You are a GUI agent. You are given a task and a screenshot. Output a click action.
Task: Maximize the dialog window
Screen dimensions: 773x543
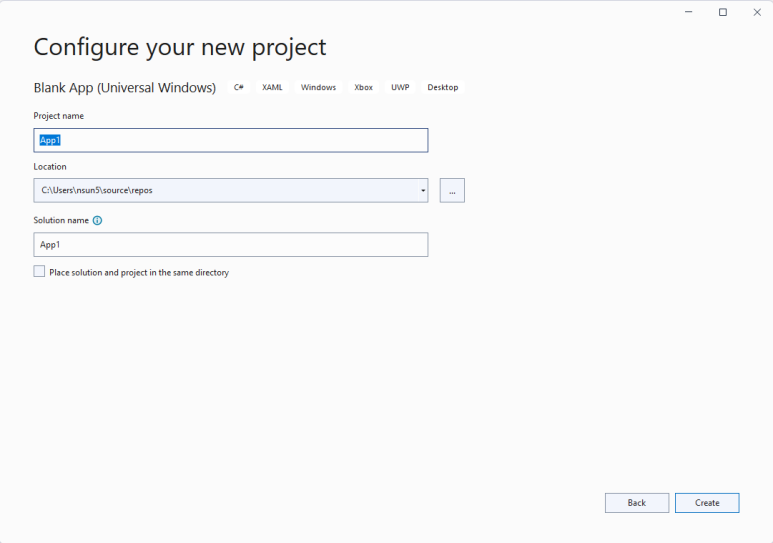pos(723,12)
